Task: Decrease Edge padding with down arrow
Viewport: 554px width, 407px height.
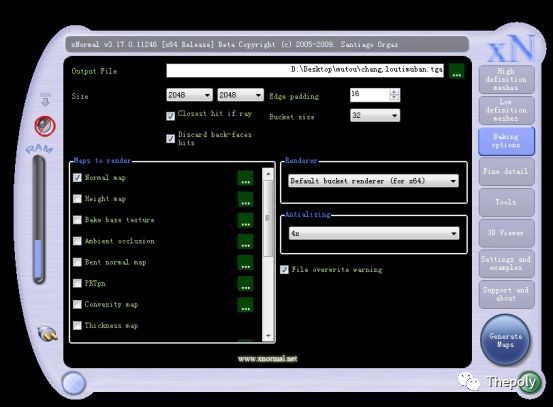Action: (394, 98)
